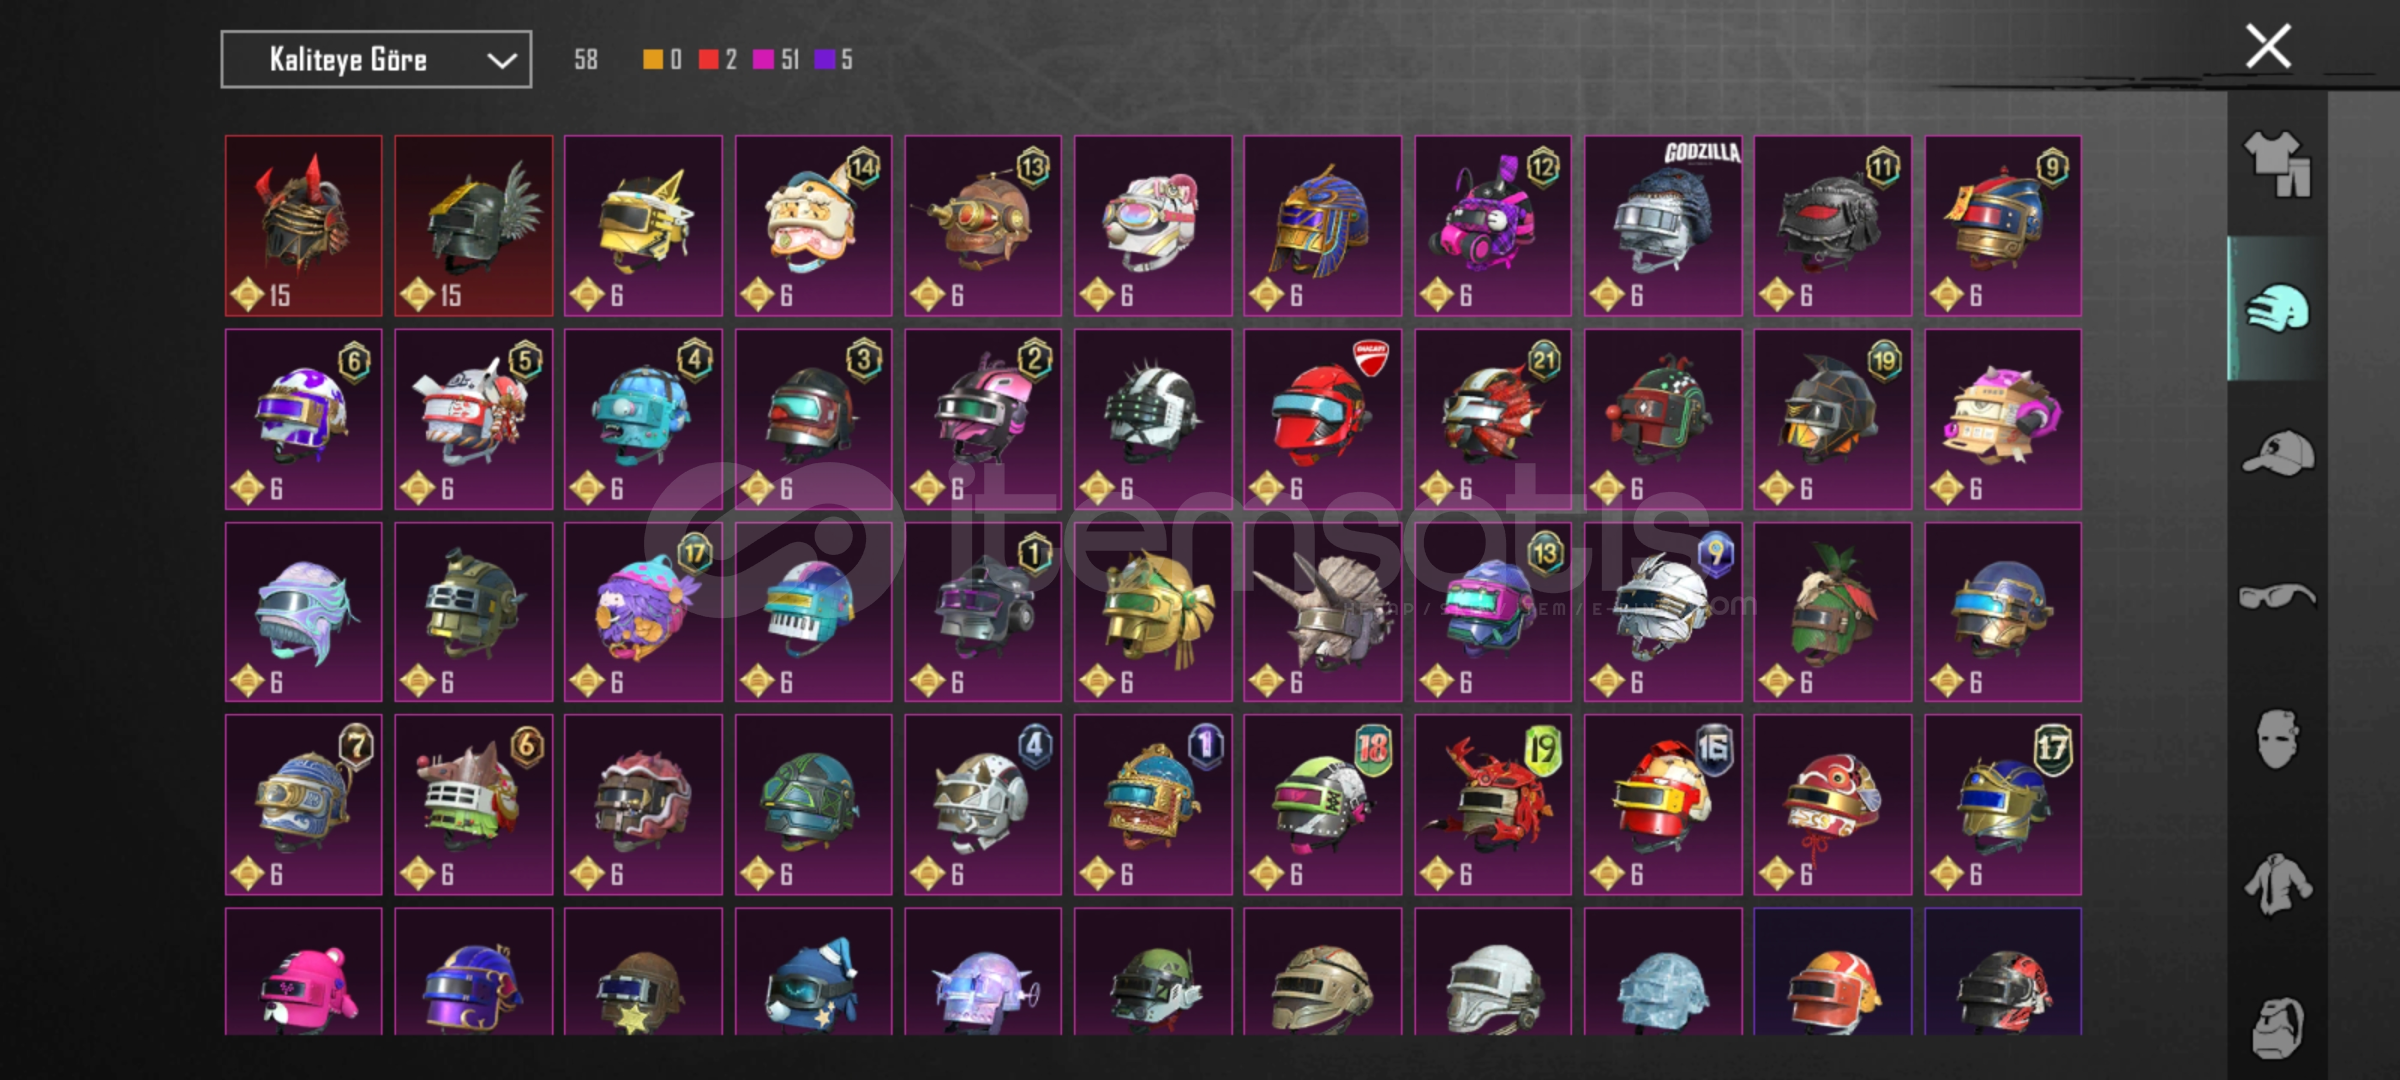Select the helmet category icon in sidebar
Image resolution: width=2400 pixels, height=1080 pixels.
(x=2278, y=308)
